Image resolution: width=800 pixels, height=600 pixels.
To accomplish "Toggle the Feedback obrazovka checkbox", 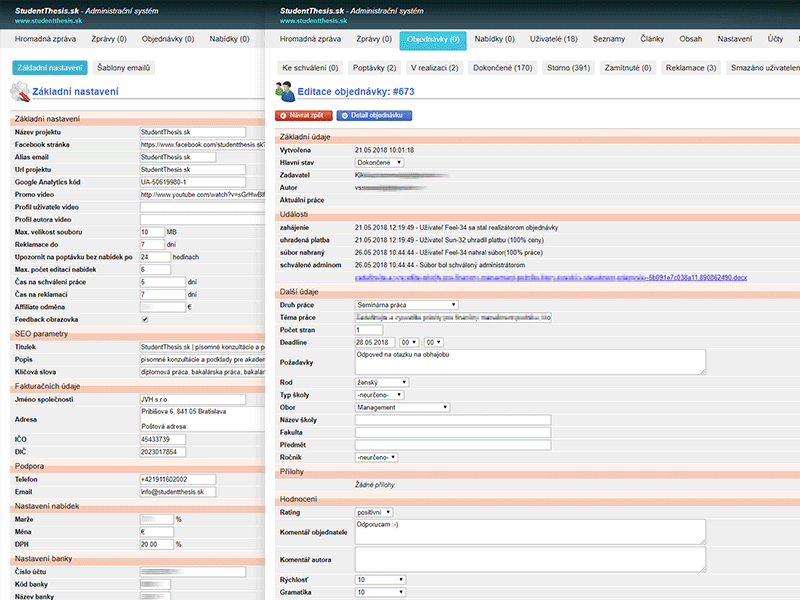I will (145, 319).
